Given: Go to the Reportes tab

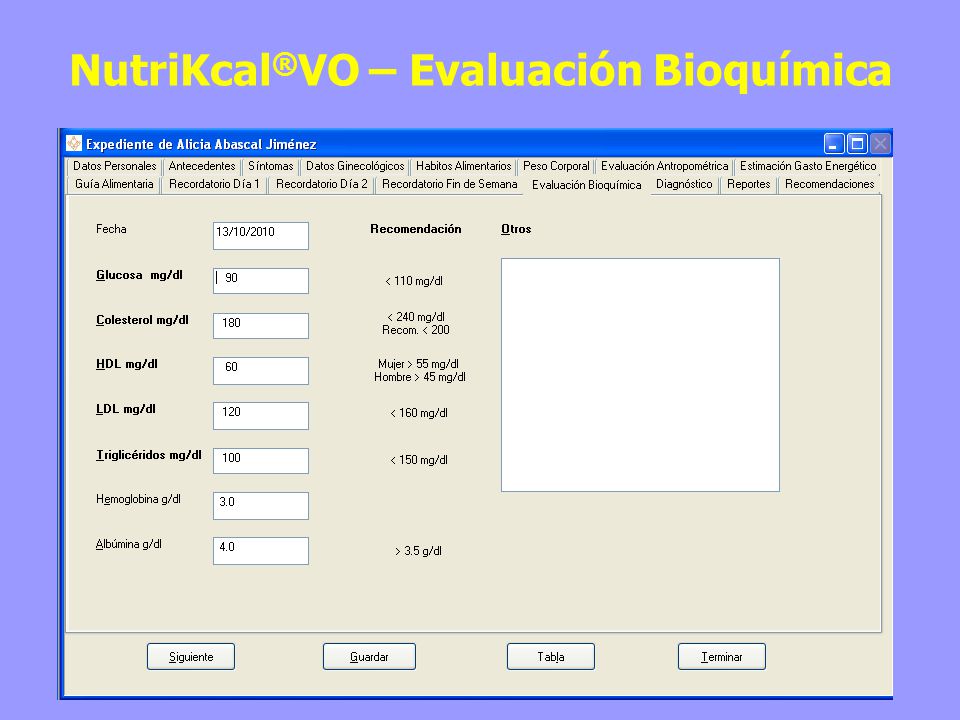Looking at the screenshot, I should coord(748,184).
